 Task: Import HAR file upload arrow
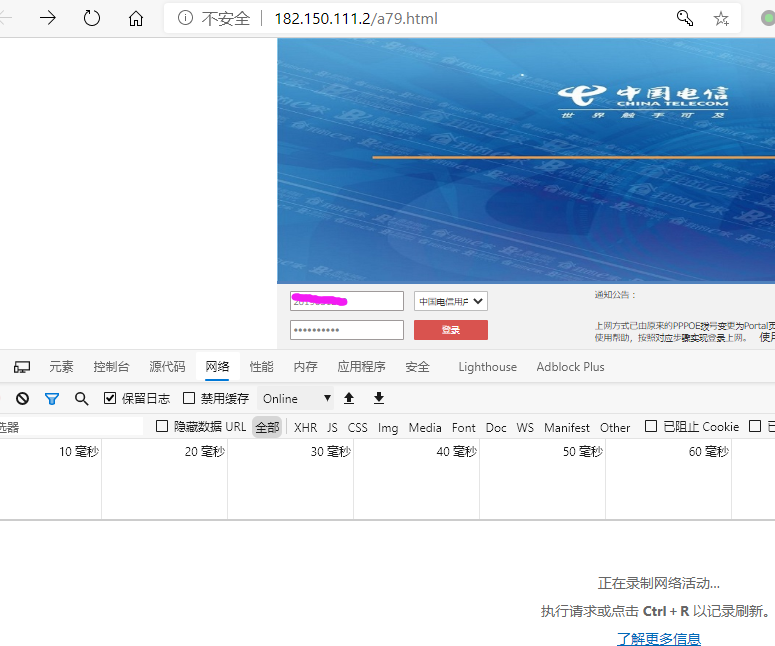point(349,398)
